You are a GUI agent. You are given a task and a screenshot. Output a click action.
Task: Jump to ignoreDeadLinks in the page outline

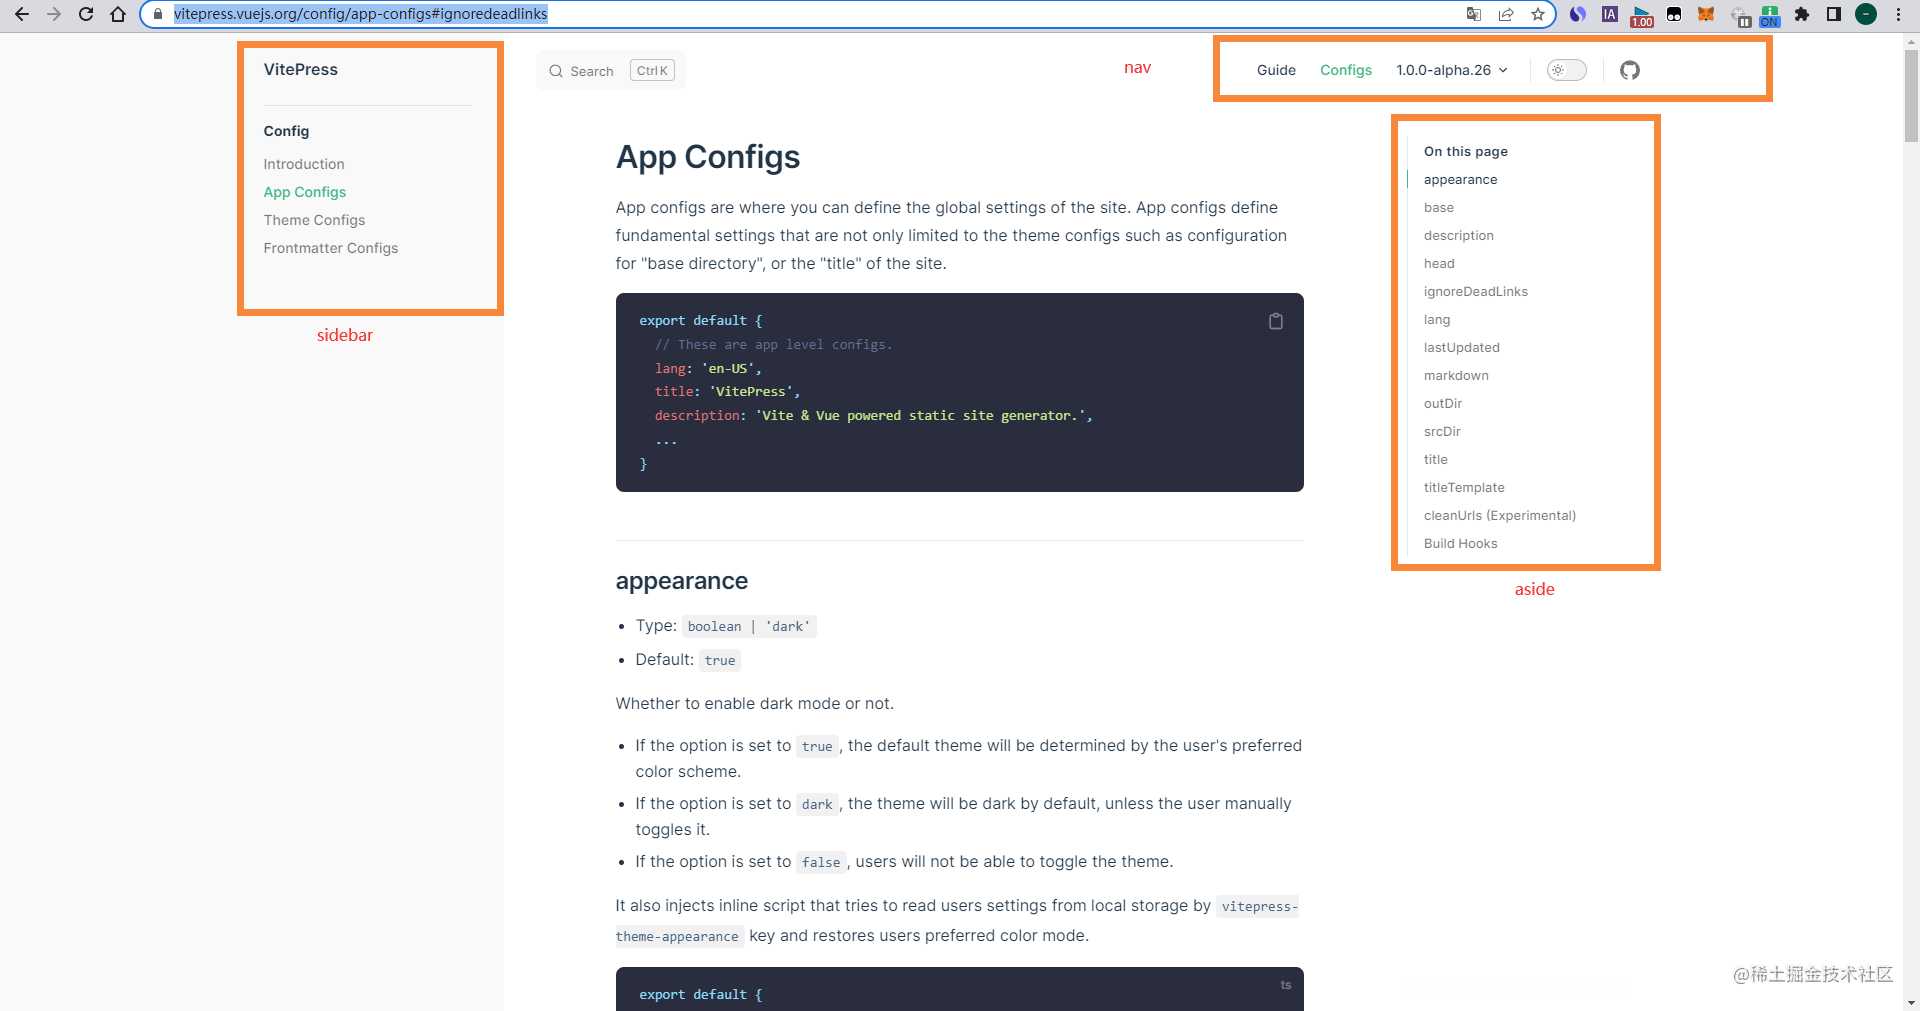pos(1475,292)
